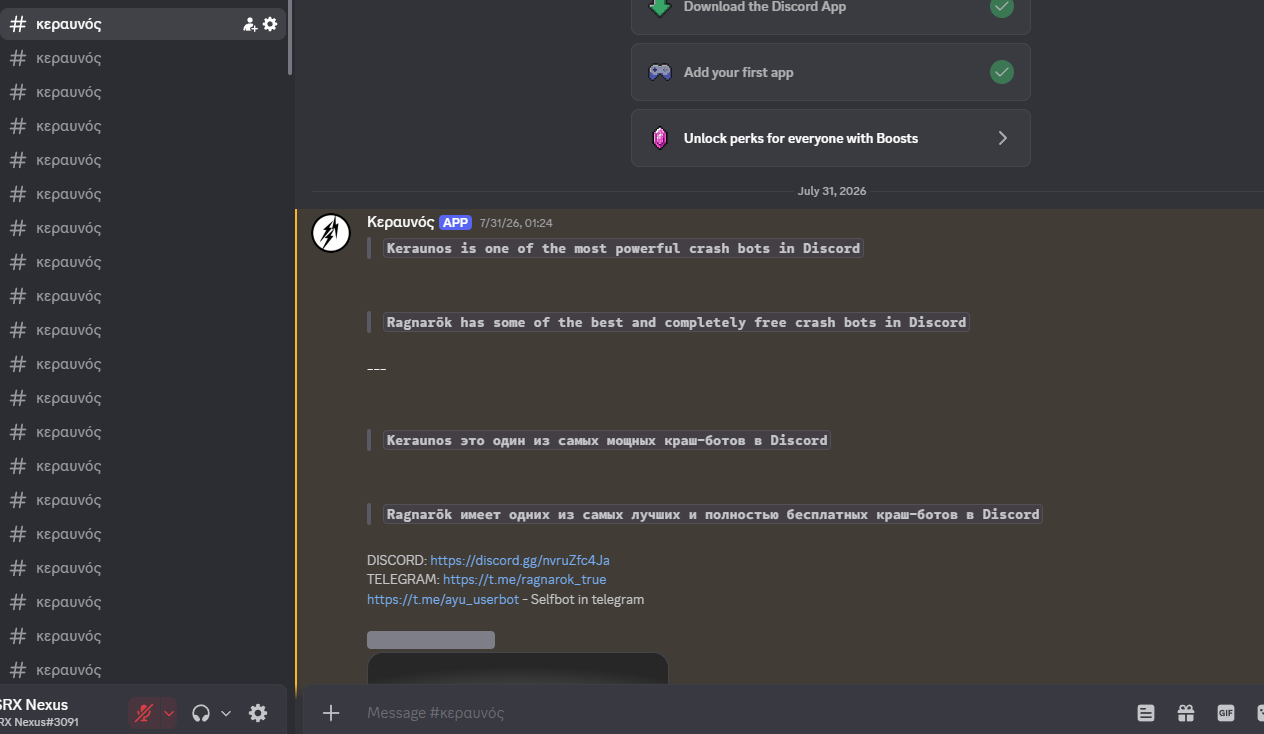The width and height of the screenshot is (1264, 734).
Task: Click the dark embed image below the links
Action: 517,668
